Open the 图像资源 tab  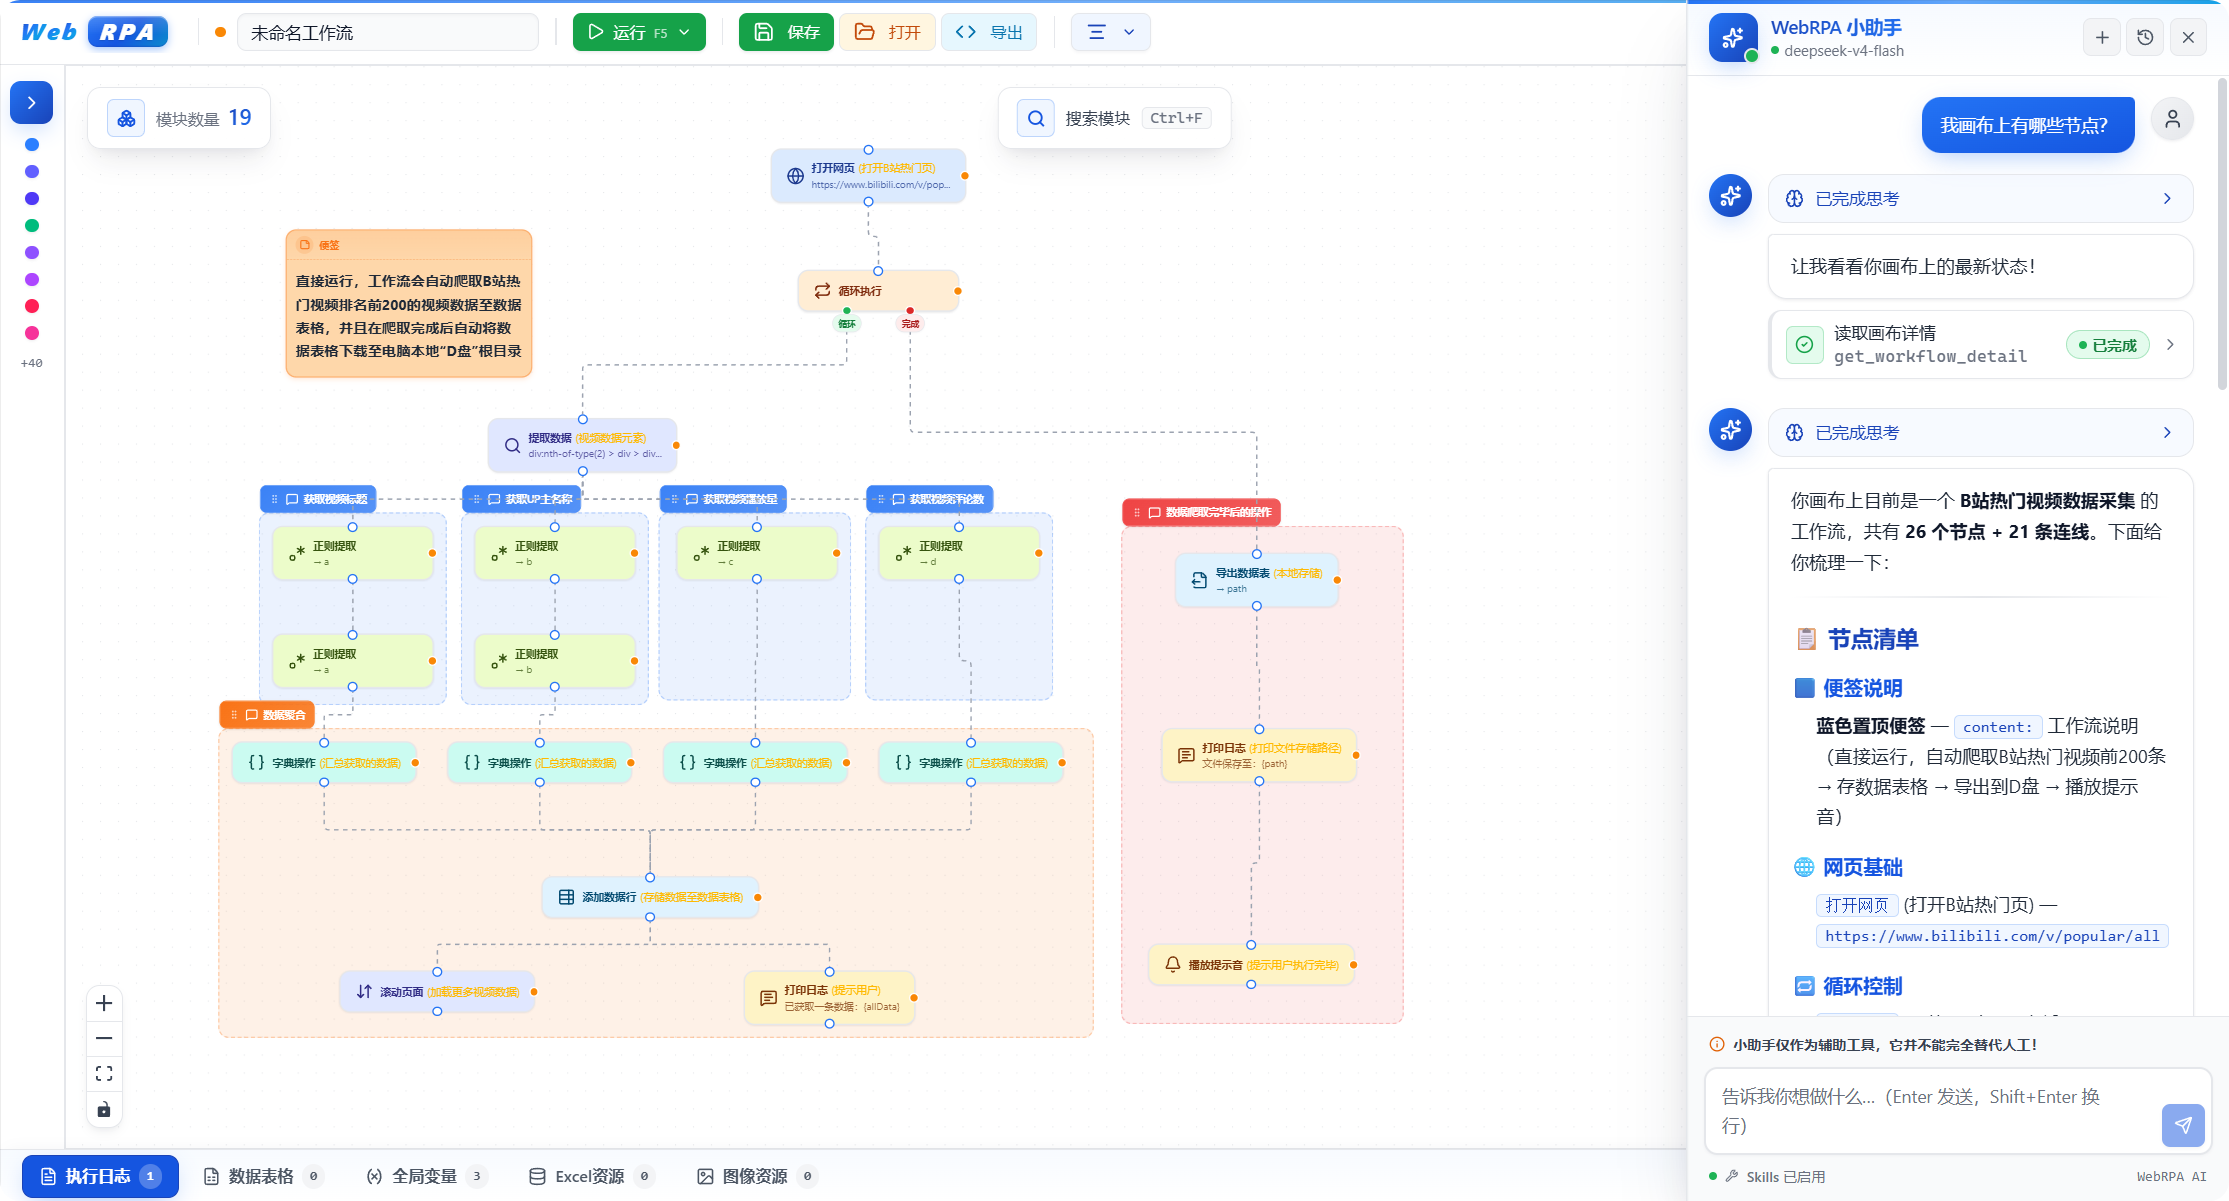point(757,1176)
